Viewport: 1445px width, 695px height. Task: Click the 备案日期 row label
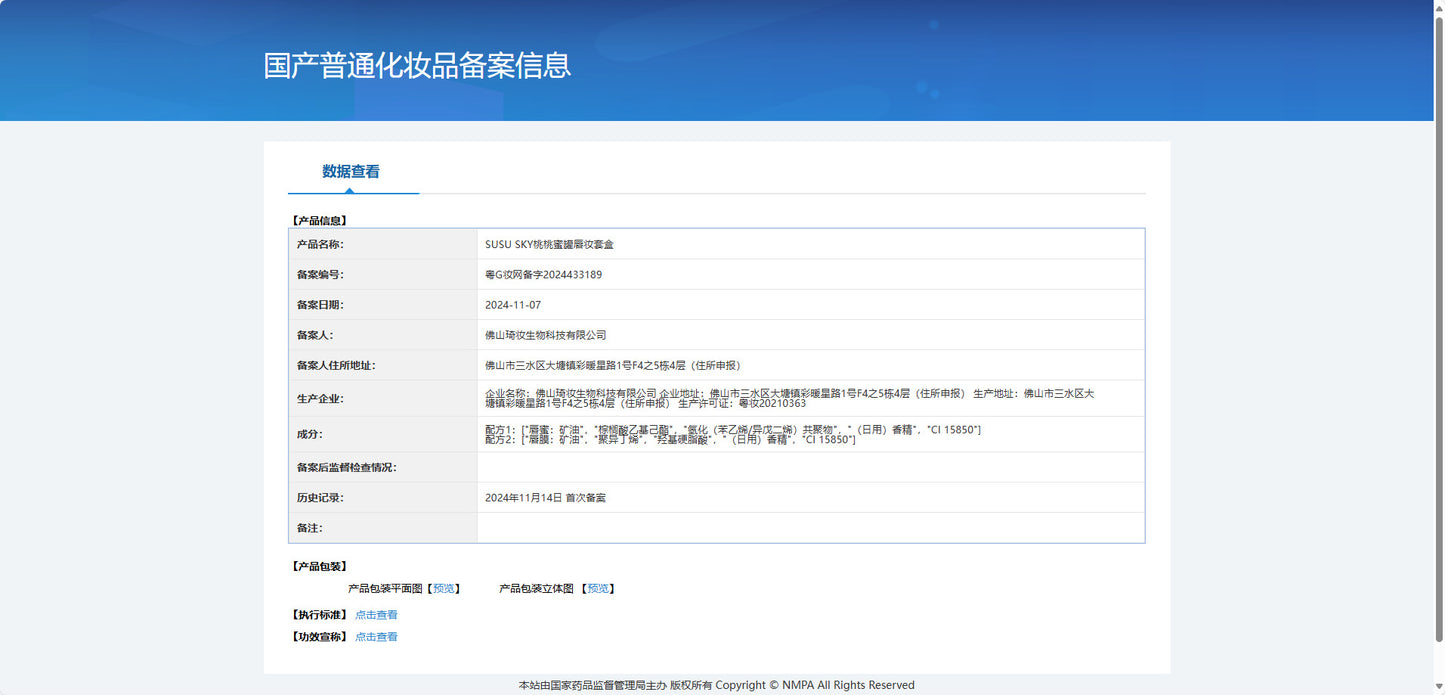click(320, 305)
